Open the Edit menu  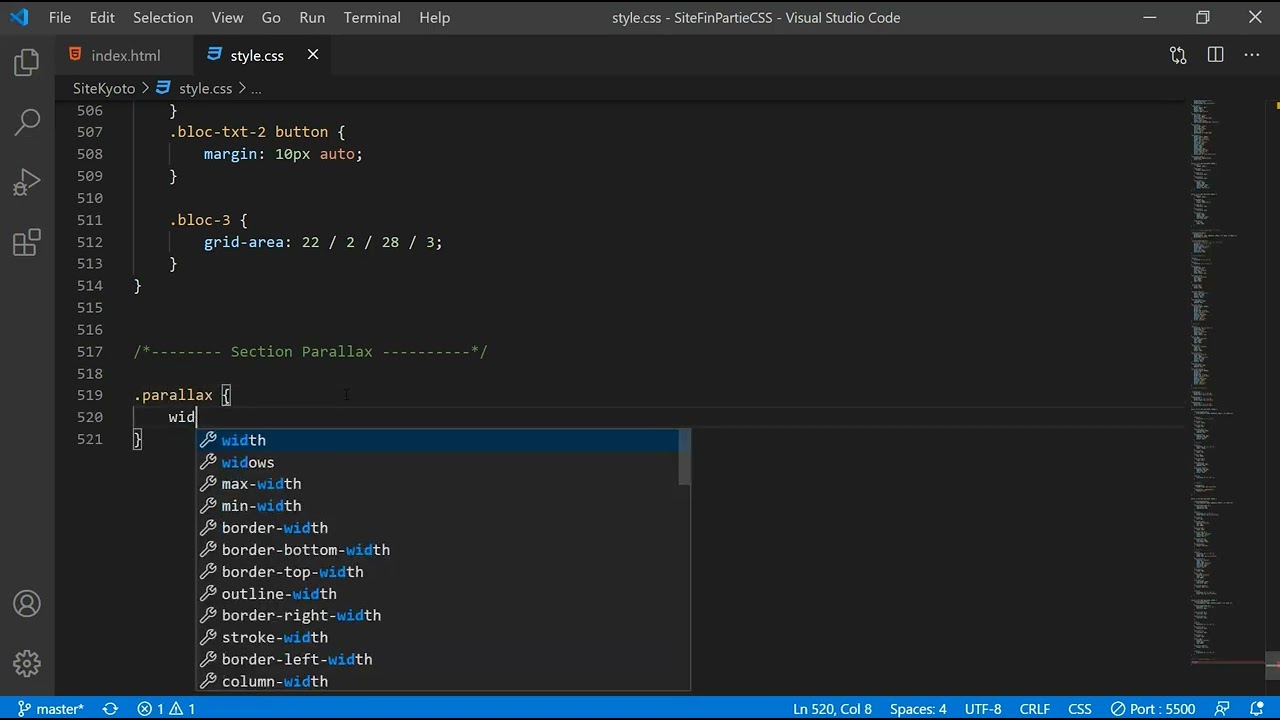tap(101, 17)
